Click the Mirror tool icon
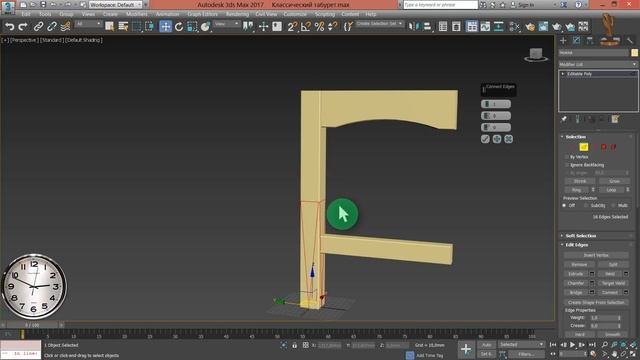The image size is (640, 360). [x=413, y=27]
